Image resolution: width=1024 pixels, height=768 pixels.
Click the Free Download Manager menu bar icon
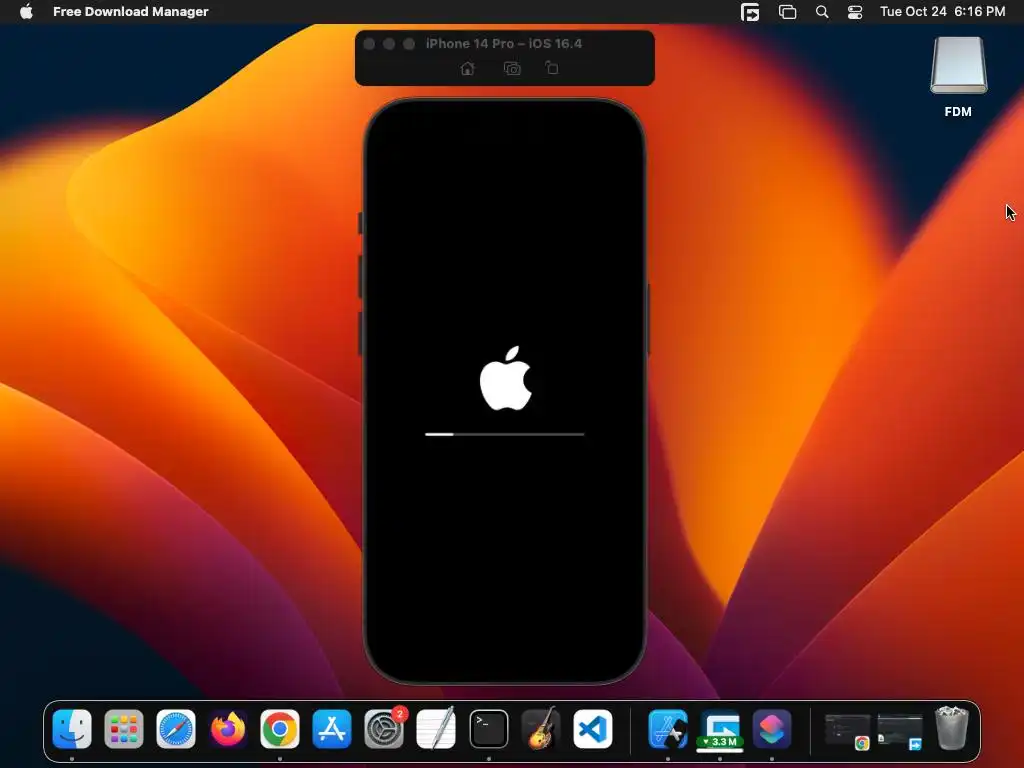click(x=750, y=12)
